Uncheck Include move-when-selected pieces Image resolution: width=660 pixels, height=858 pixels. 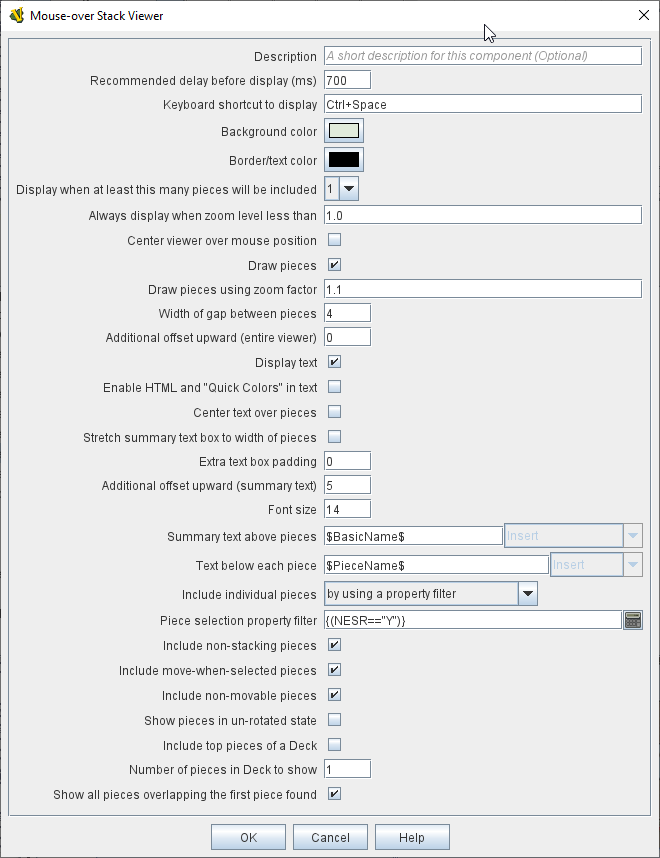point(334,670)
